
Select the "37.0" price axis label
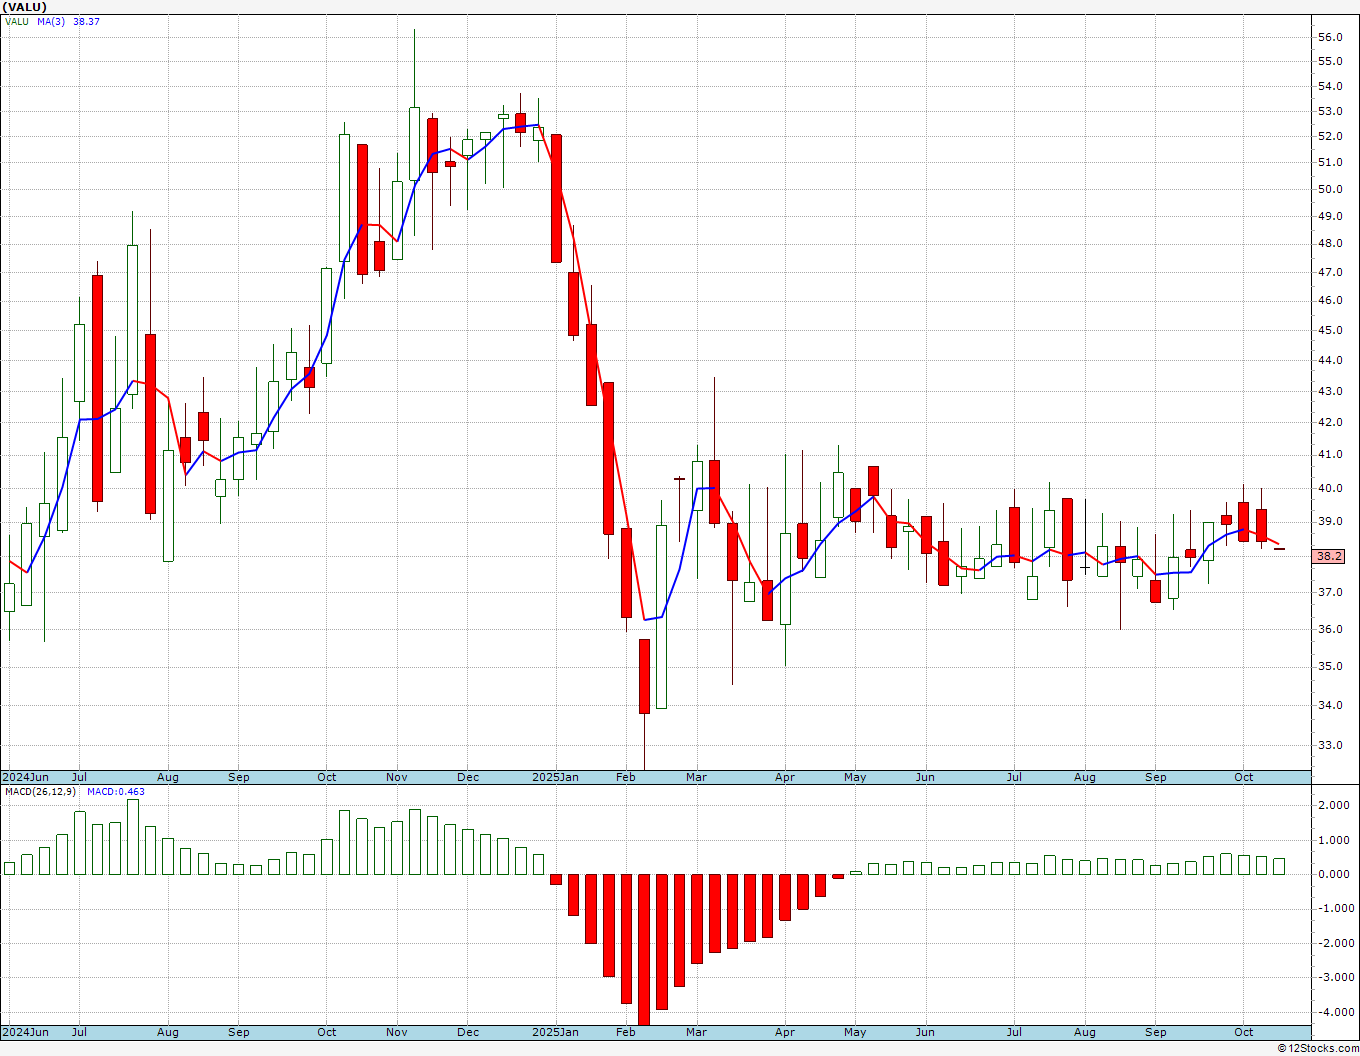tap(1330, 592)
